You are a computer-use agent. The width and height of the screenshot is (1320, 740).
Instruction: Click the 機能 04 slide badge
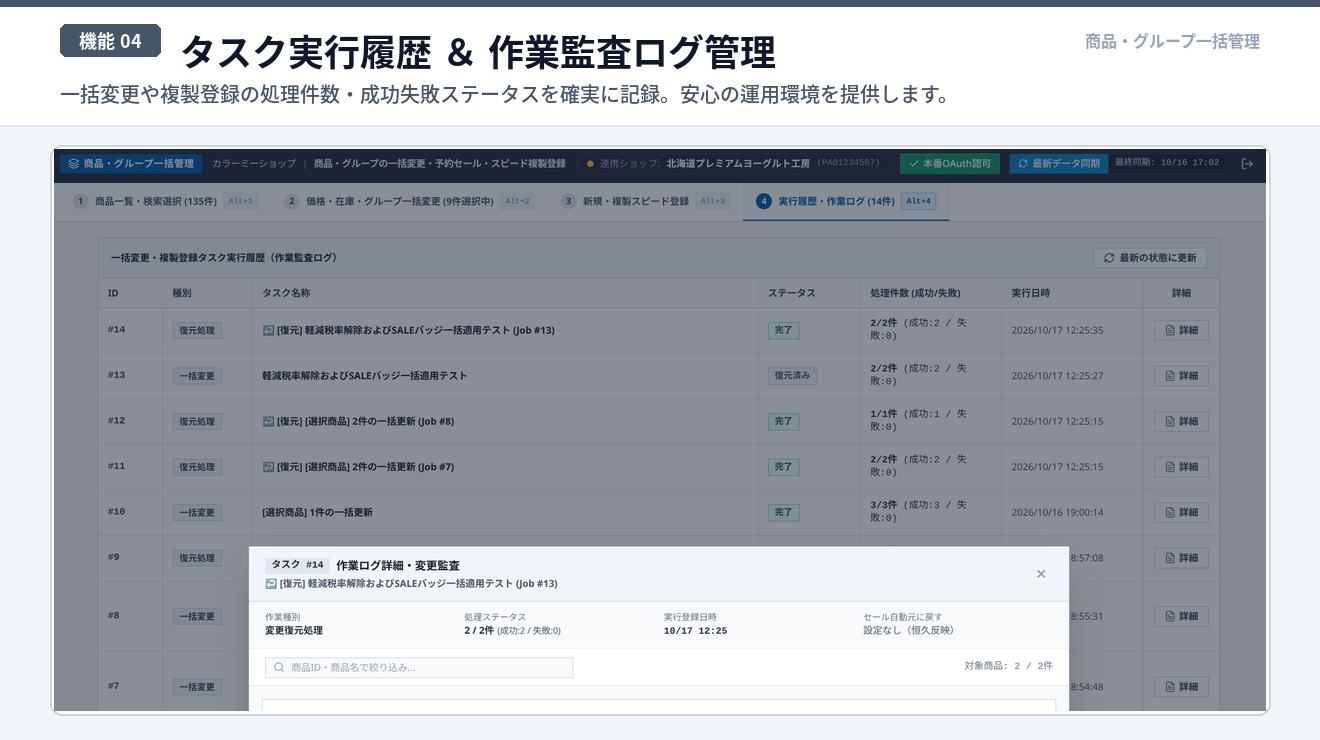pos(110,41)
